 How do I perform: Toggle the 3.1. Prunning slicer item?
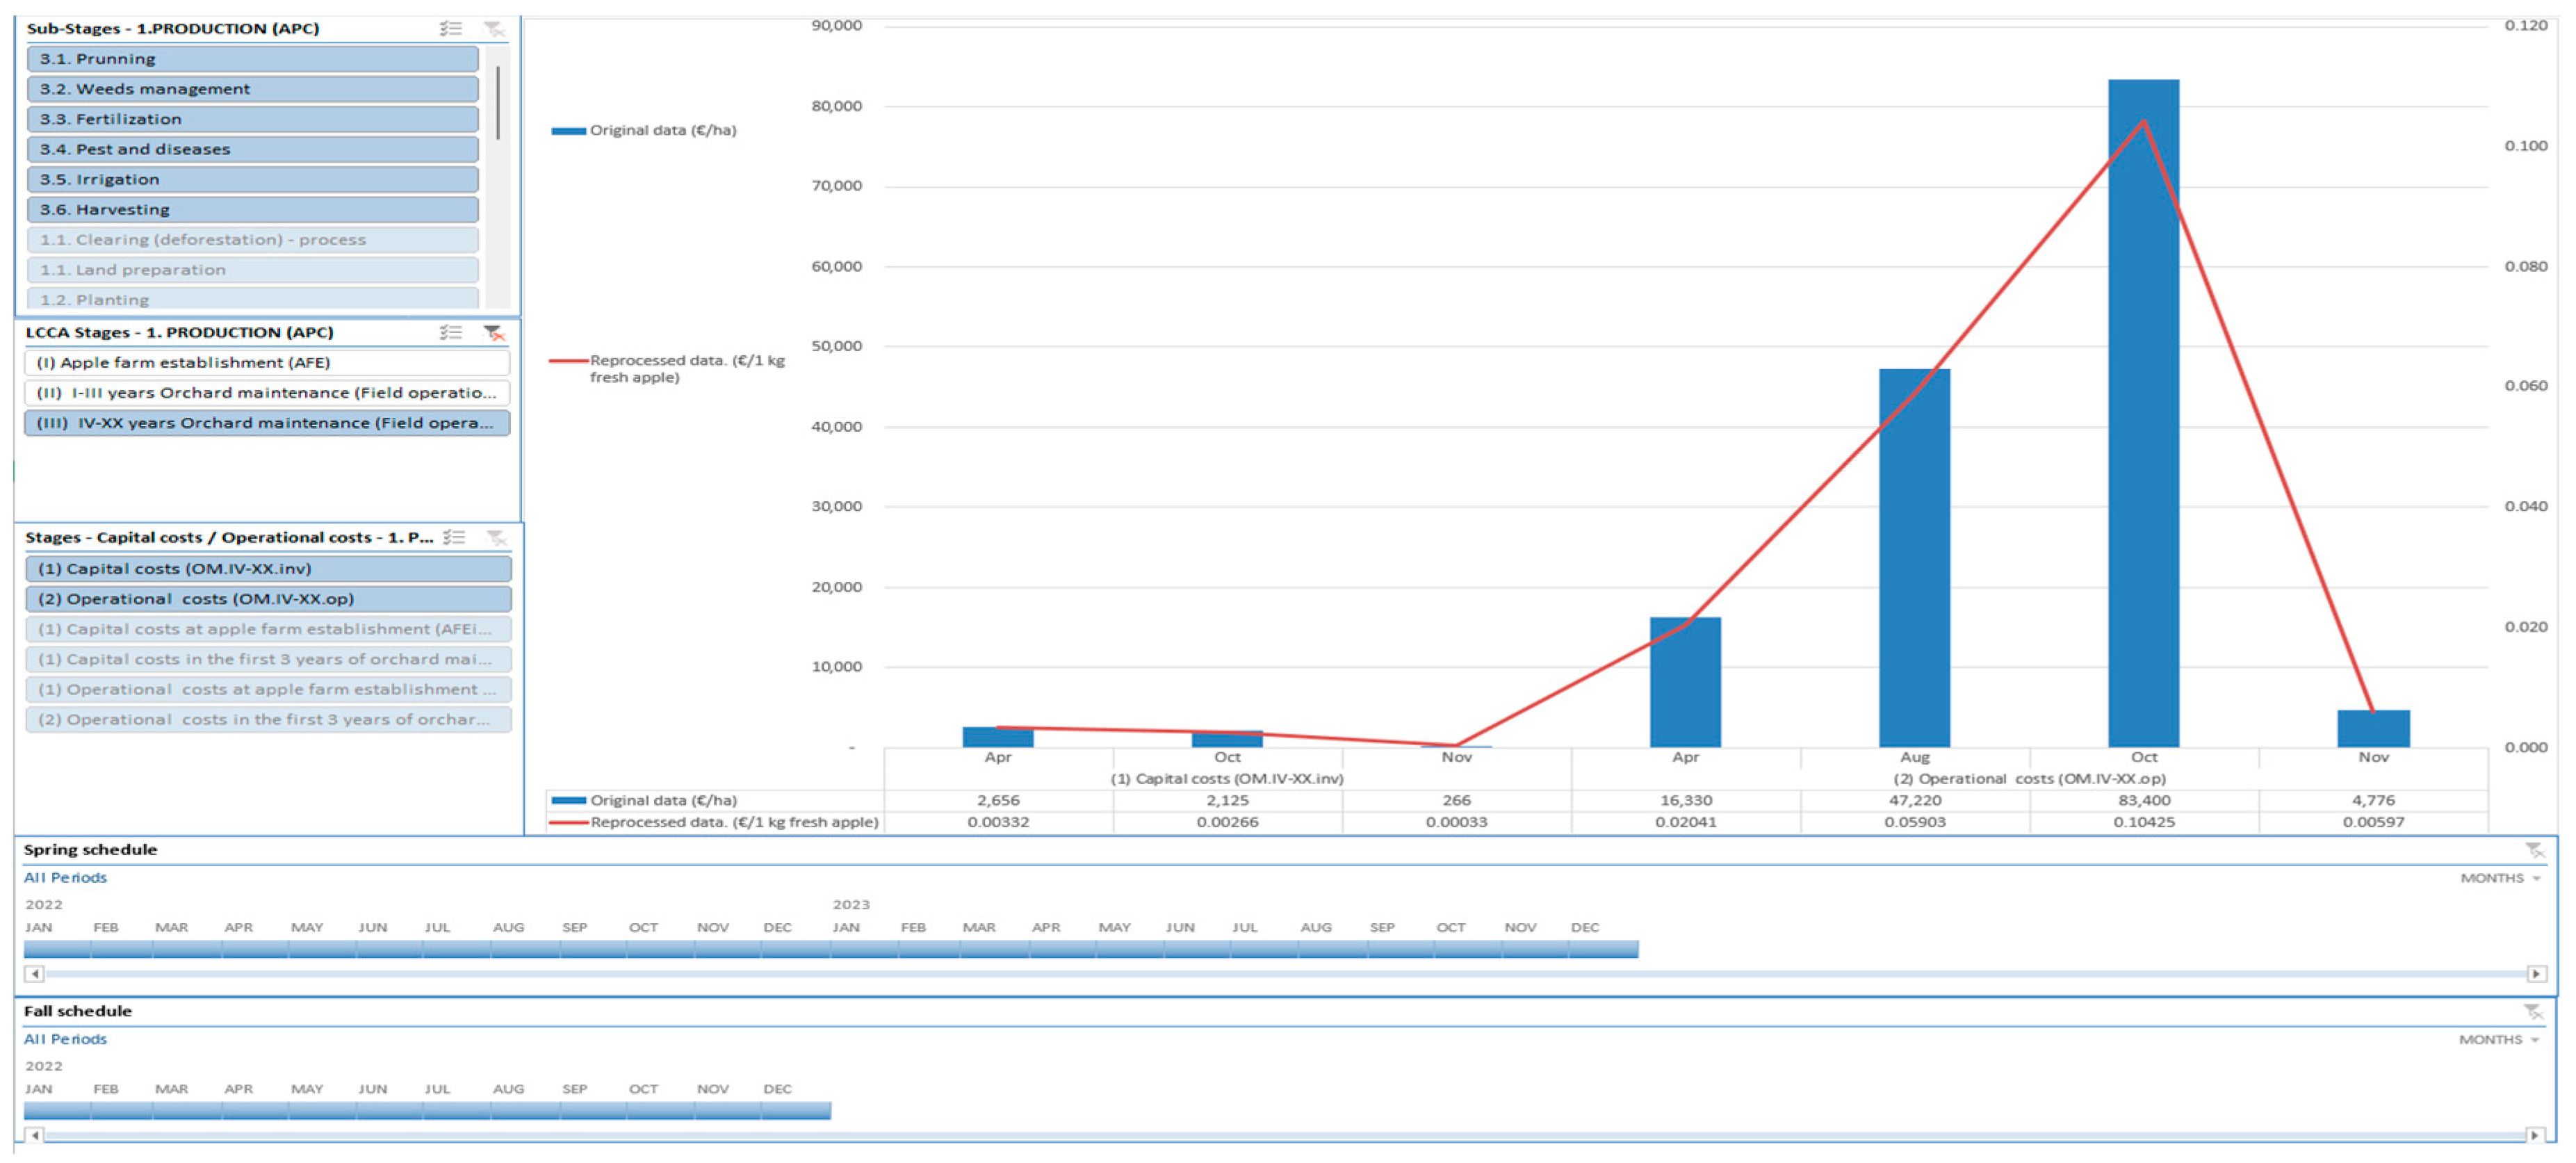coord(252,59)
